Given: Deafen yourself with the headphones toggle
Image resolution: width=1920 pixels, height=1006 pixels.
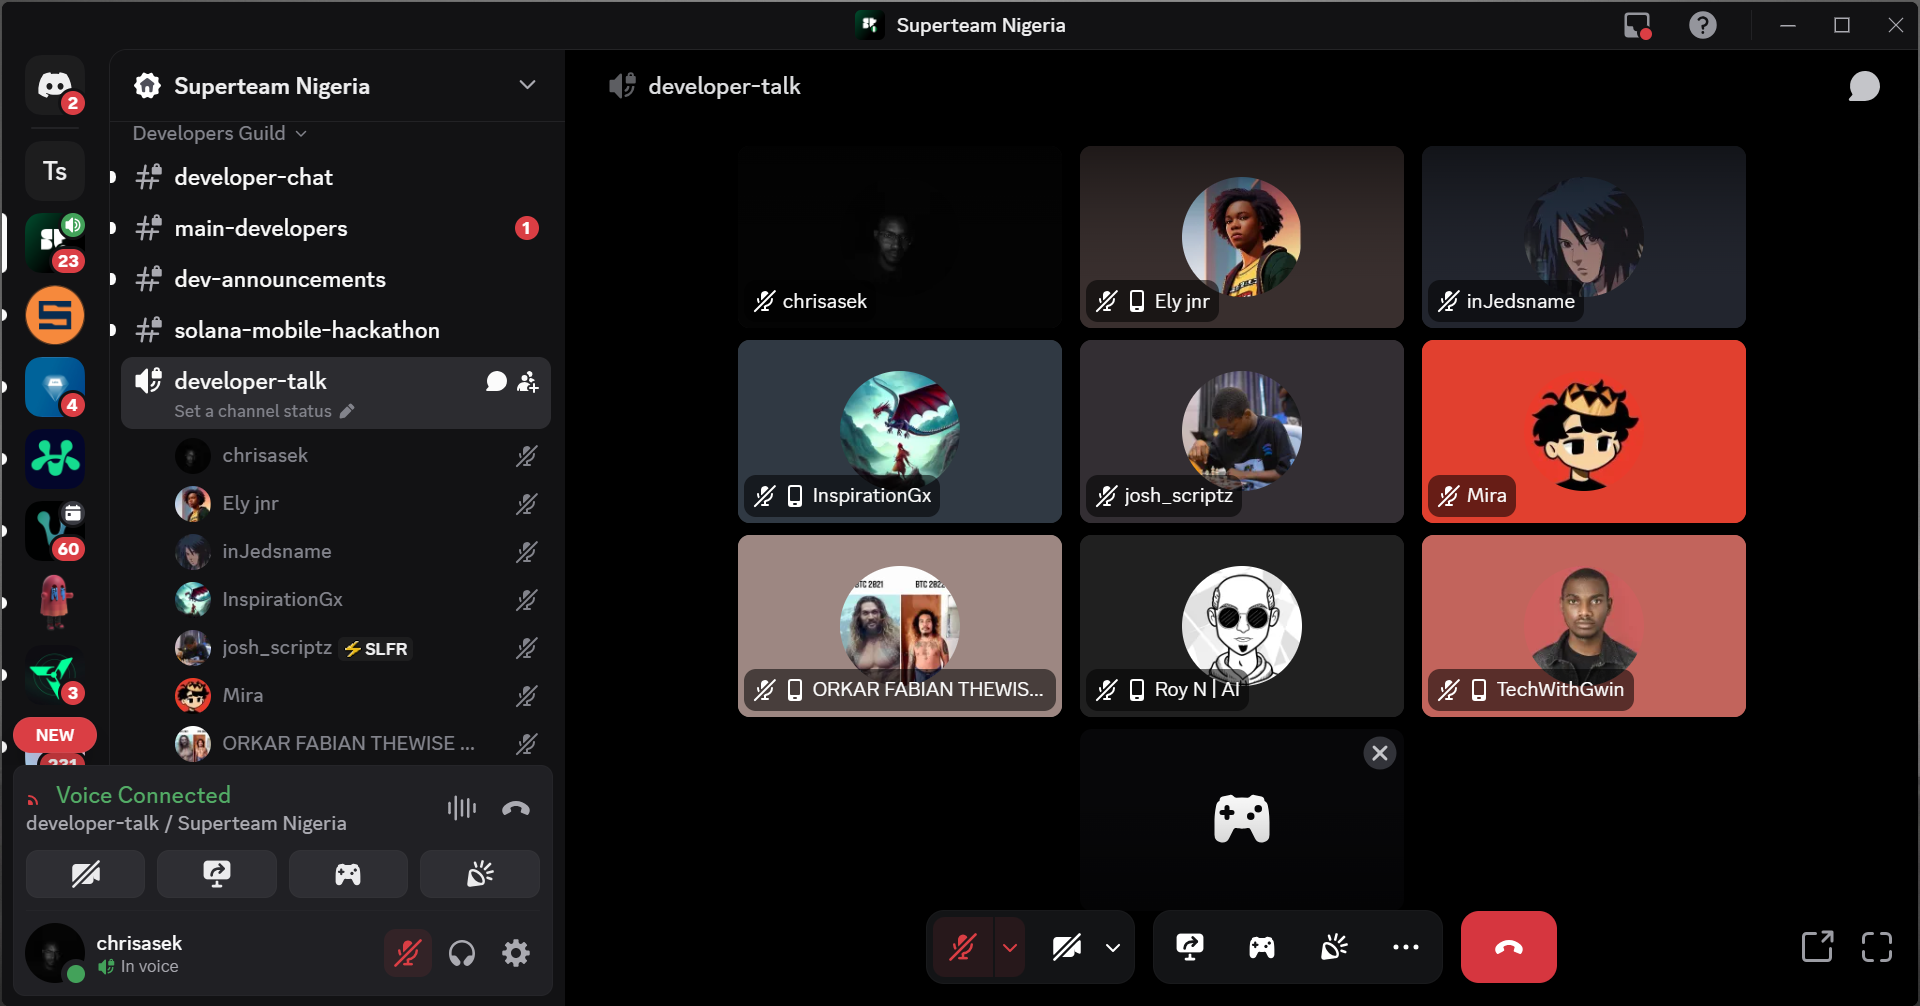Looking at the screenshot, I should [x=463, y=953].
